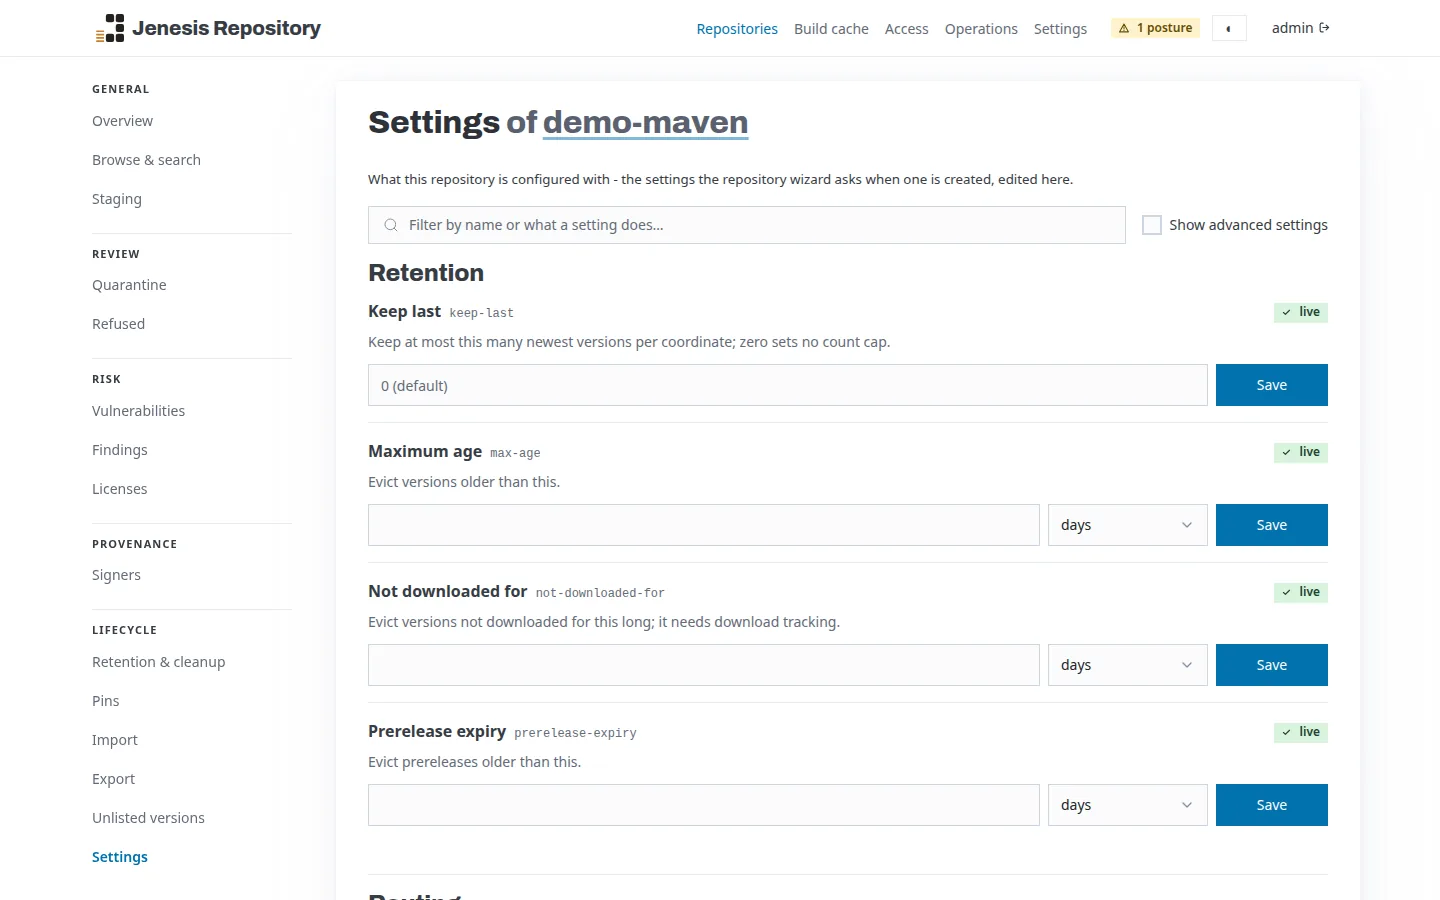Open the Maximum age days unit dropdown
Image resolution: width=1440 pixels, height=900 pixels.
coord(1128,525)
